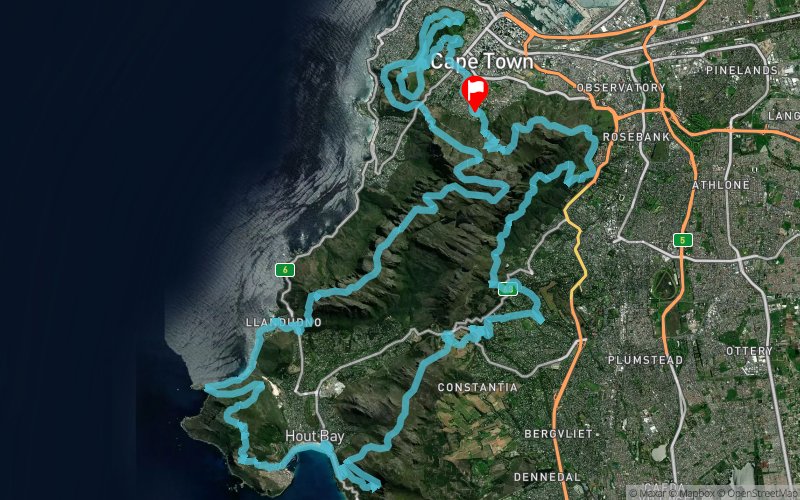Click the Observatory suburb label
The image size is (800, 500).
coord(621,88)
